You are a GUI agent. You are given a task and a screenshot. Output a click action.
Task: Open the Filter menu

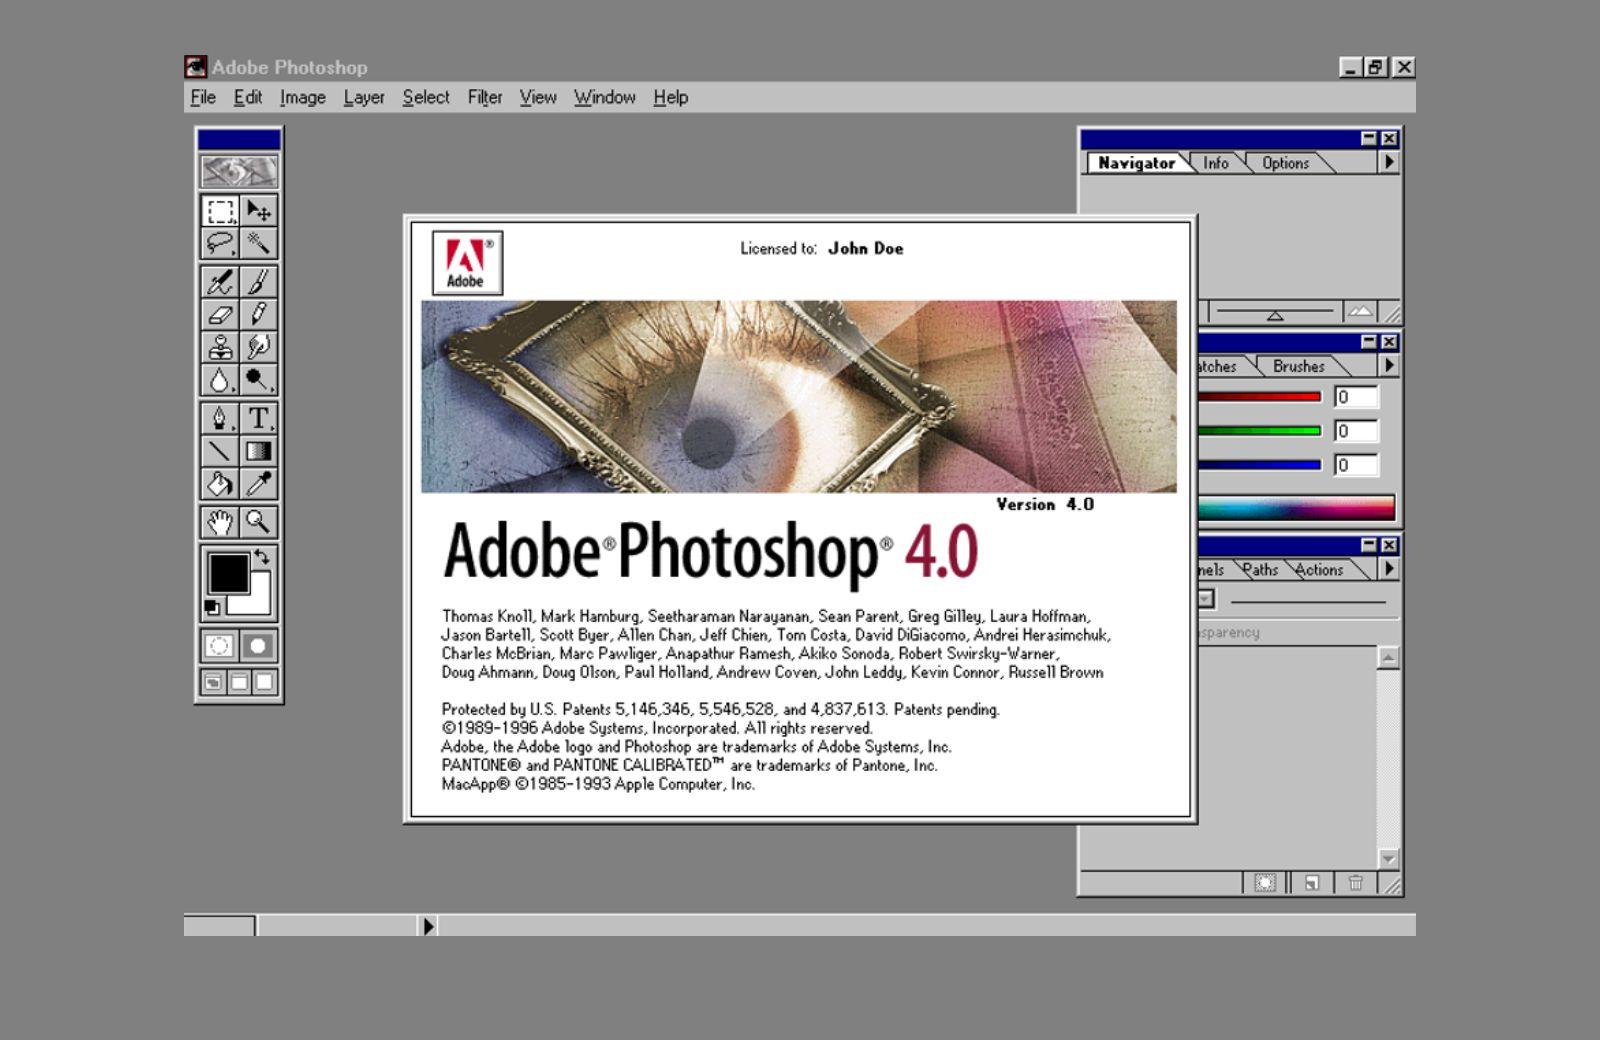tap(485, 97)
